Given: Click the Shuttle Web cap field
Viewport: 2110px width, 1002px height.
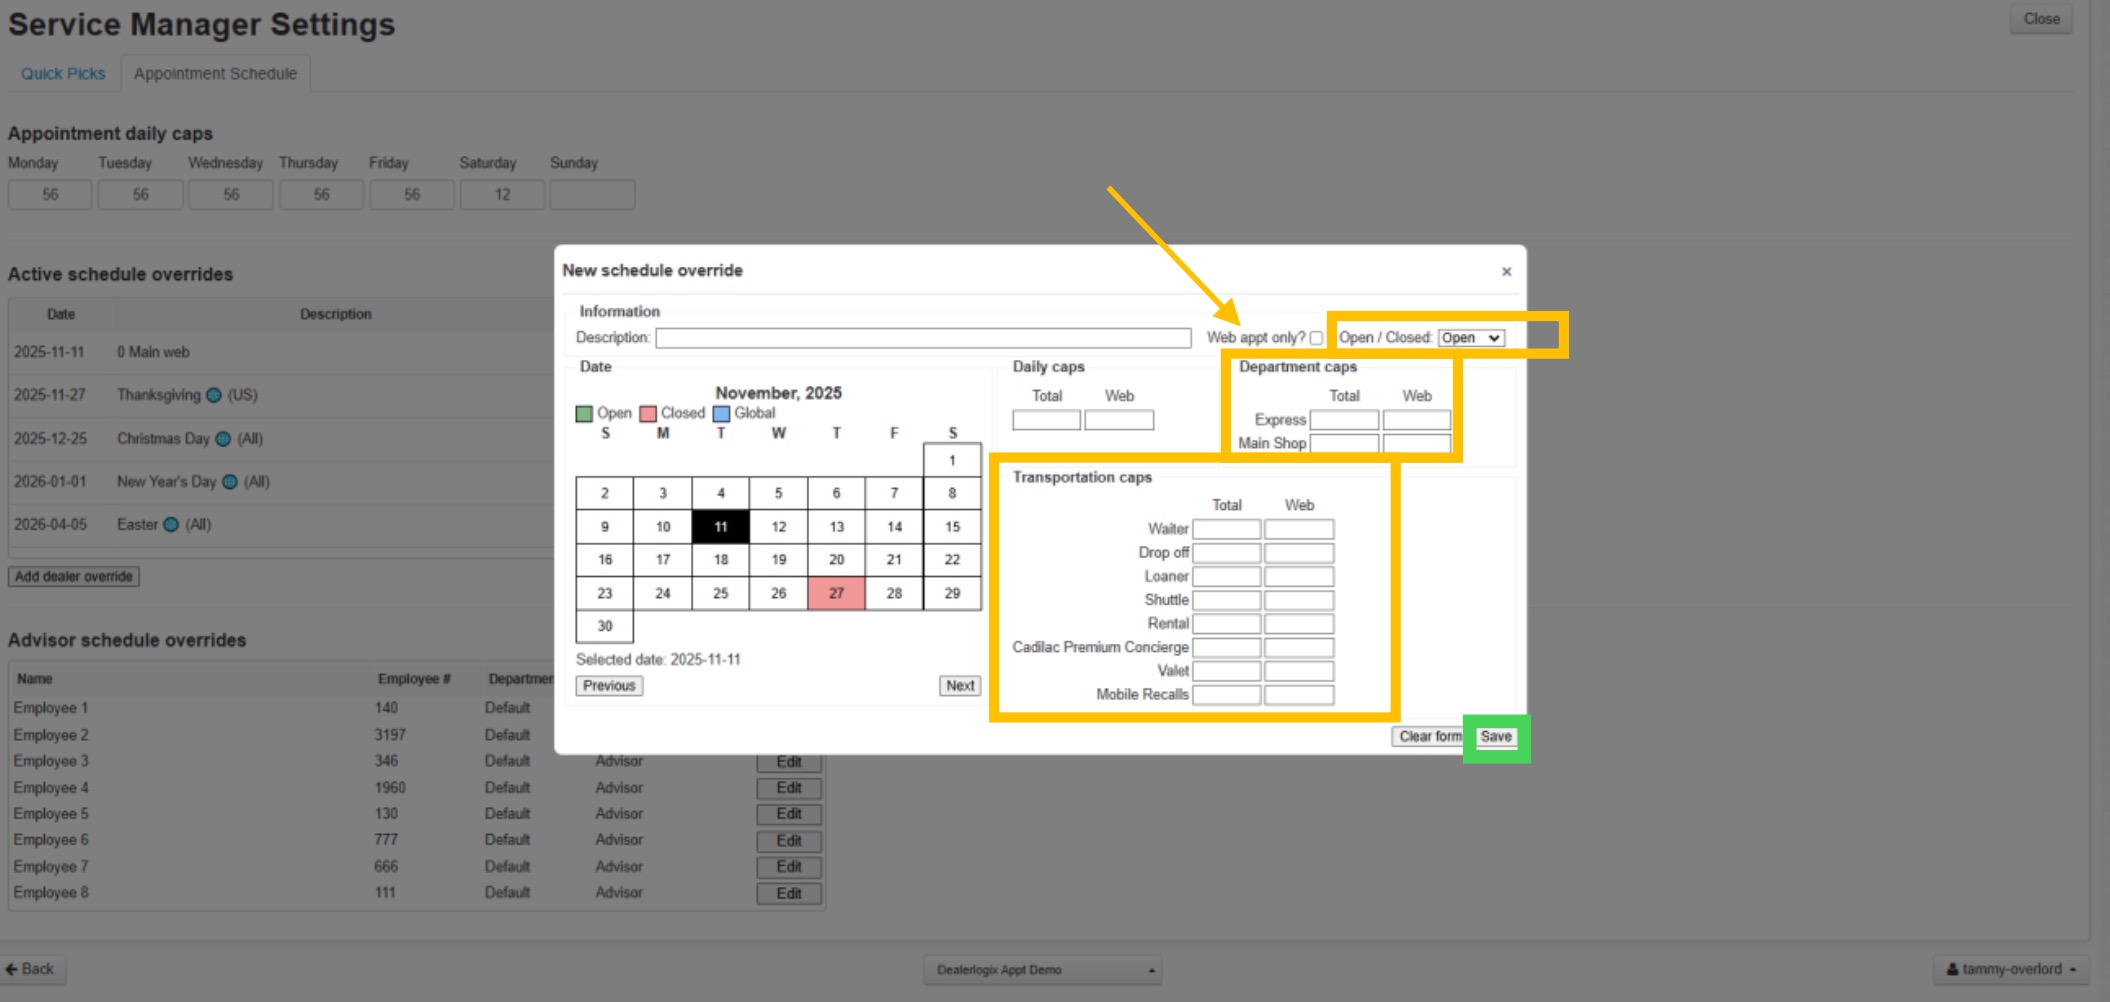Looking at the screenshot, I should click(x=1299, y=600).
